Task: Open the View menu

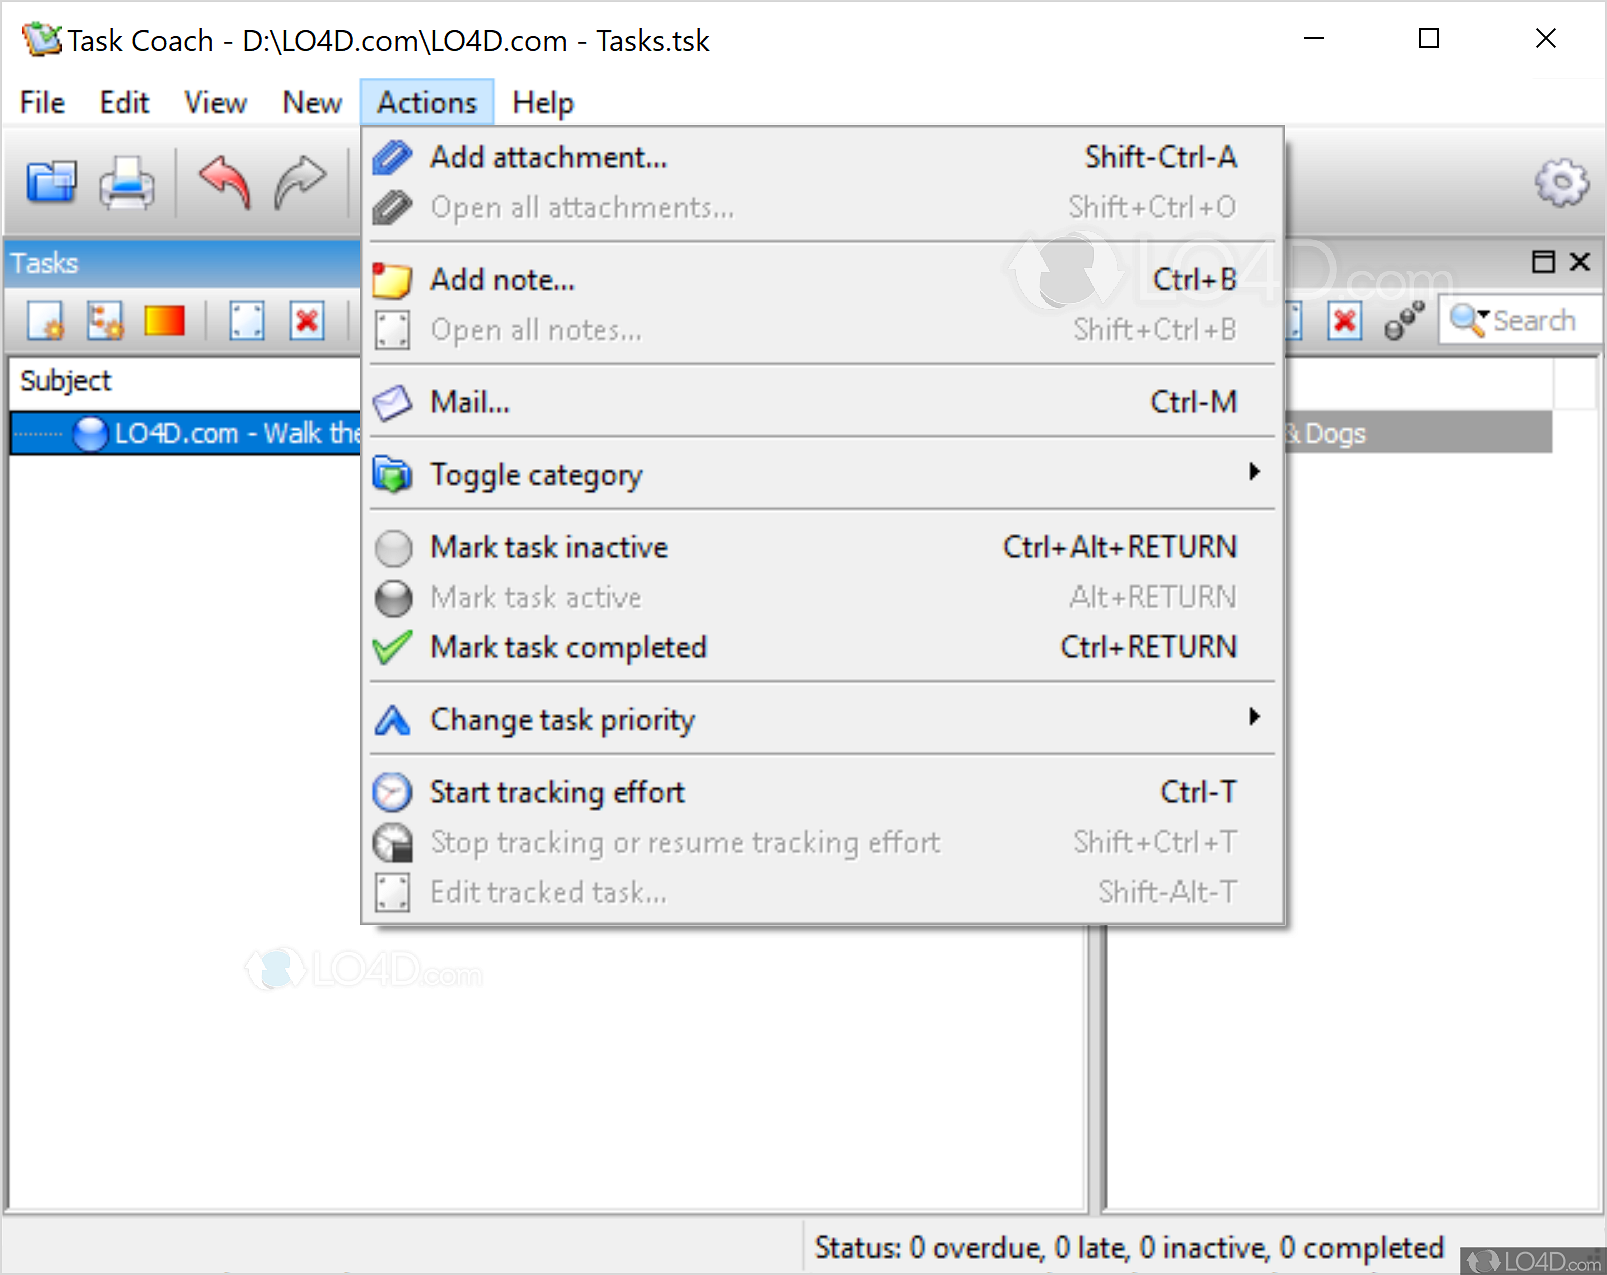Action: (214, 102)
